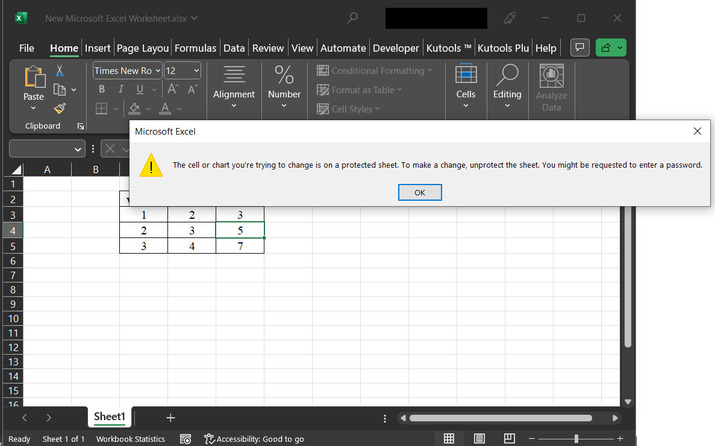Toggle Bold formatting

click(102, 89)
